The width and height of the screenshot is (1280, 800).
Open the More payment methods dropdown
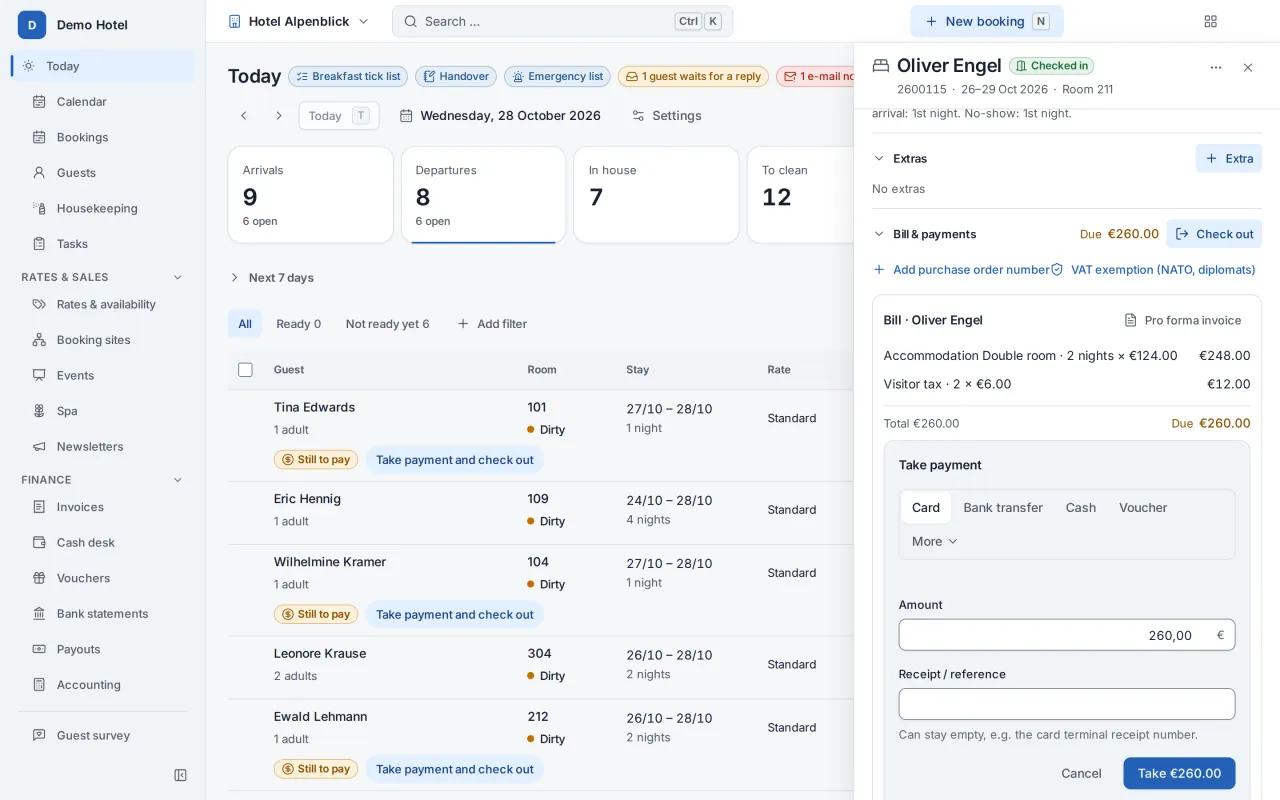[x=934, y=541]
